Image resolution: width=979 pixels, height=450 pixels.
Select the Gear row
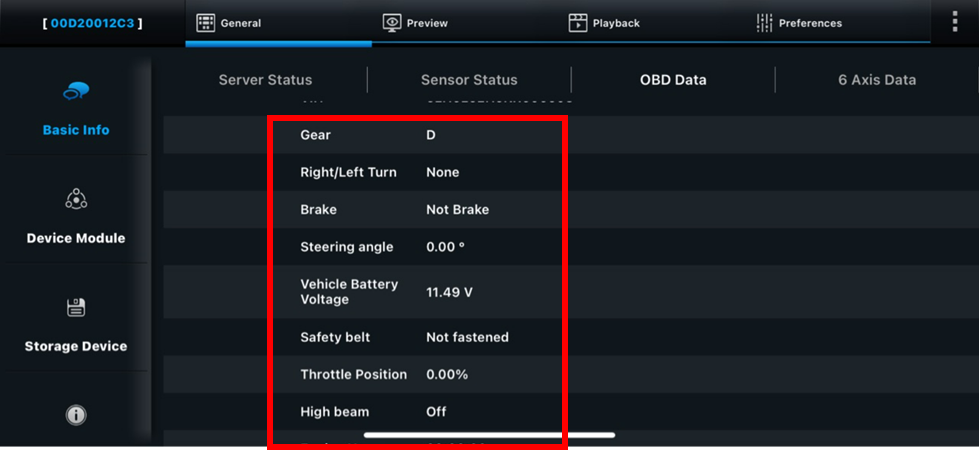(571, 135)
